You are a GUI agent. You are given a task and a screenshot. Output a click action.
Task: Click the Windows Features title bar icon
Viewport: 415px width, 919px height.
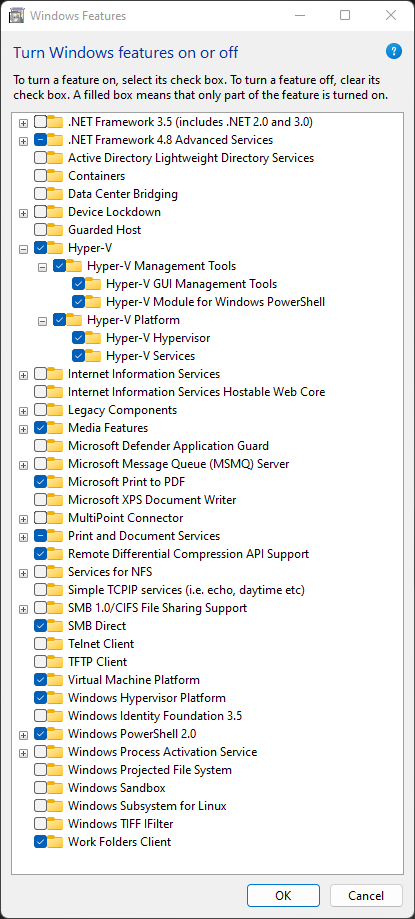[x=17, y=15]
